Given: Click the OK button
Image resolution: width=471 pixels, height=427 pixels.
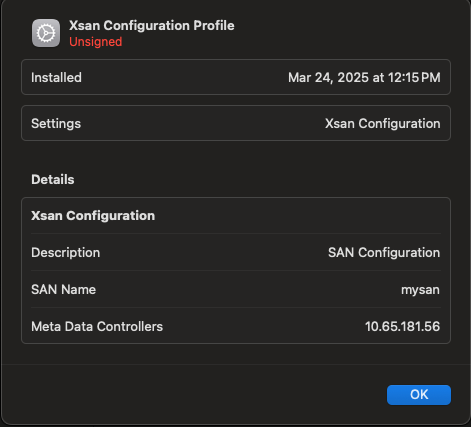Looking at the screenshot, I should click(419, 395).
